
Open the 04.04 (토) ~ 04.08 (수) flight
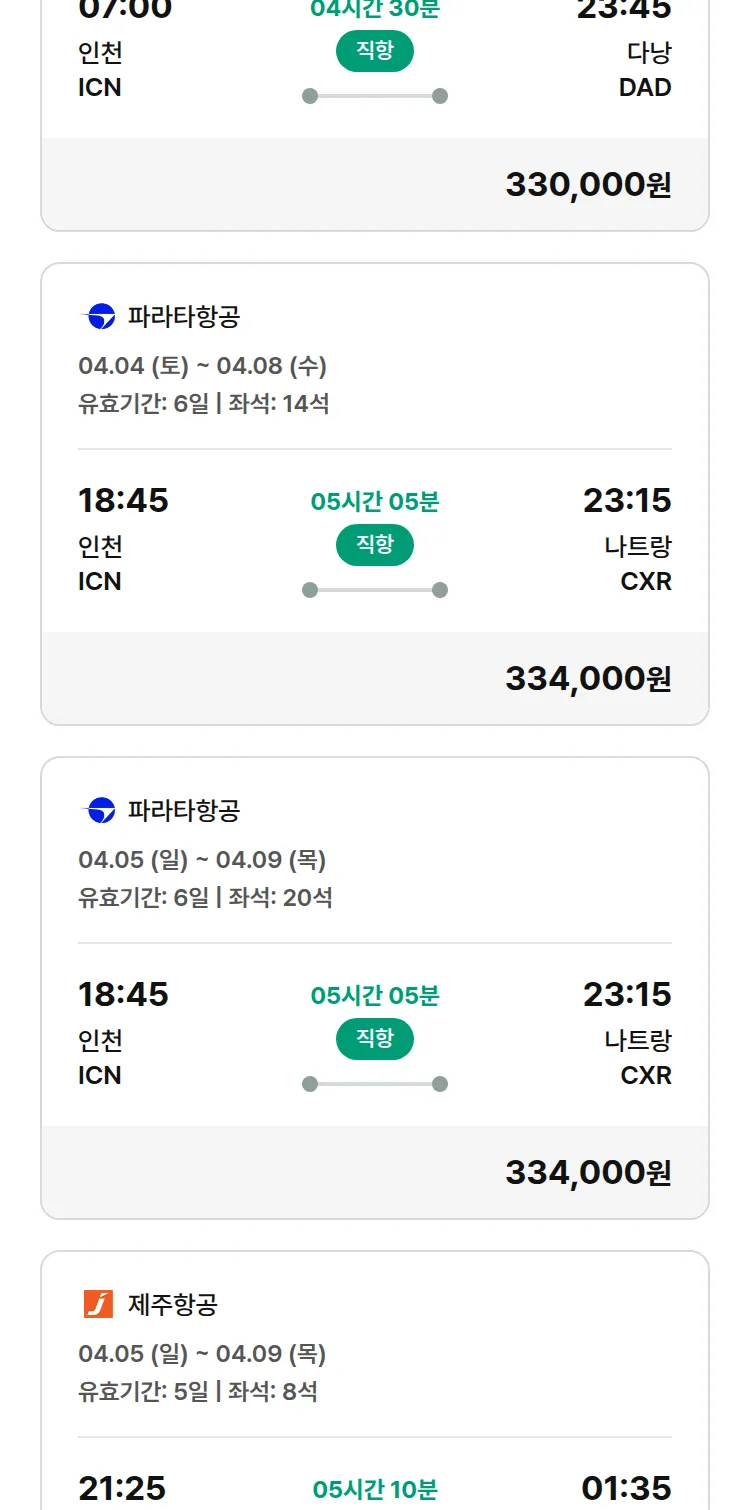tap(203, 366)
